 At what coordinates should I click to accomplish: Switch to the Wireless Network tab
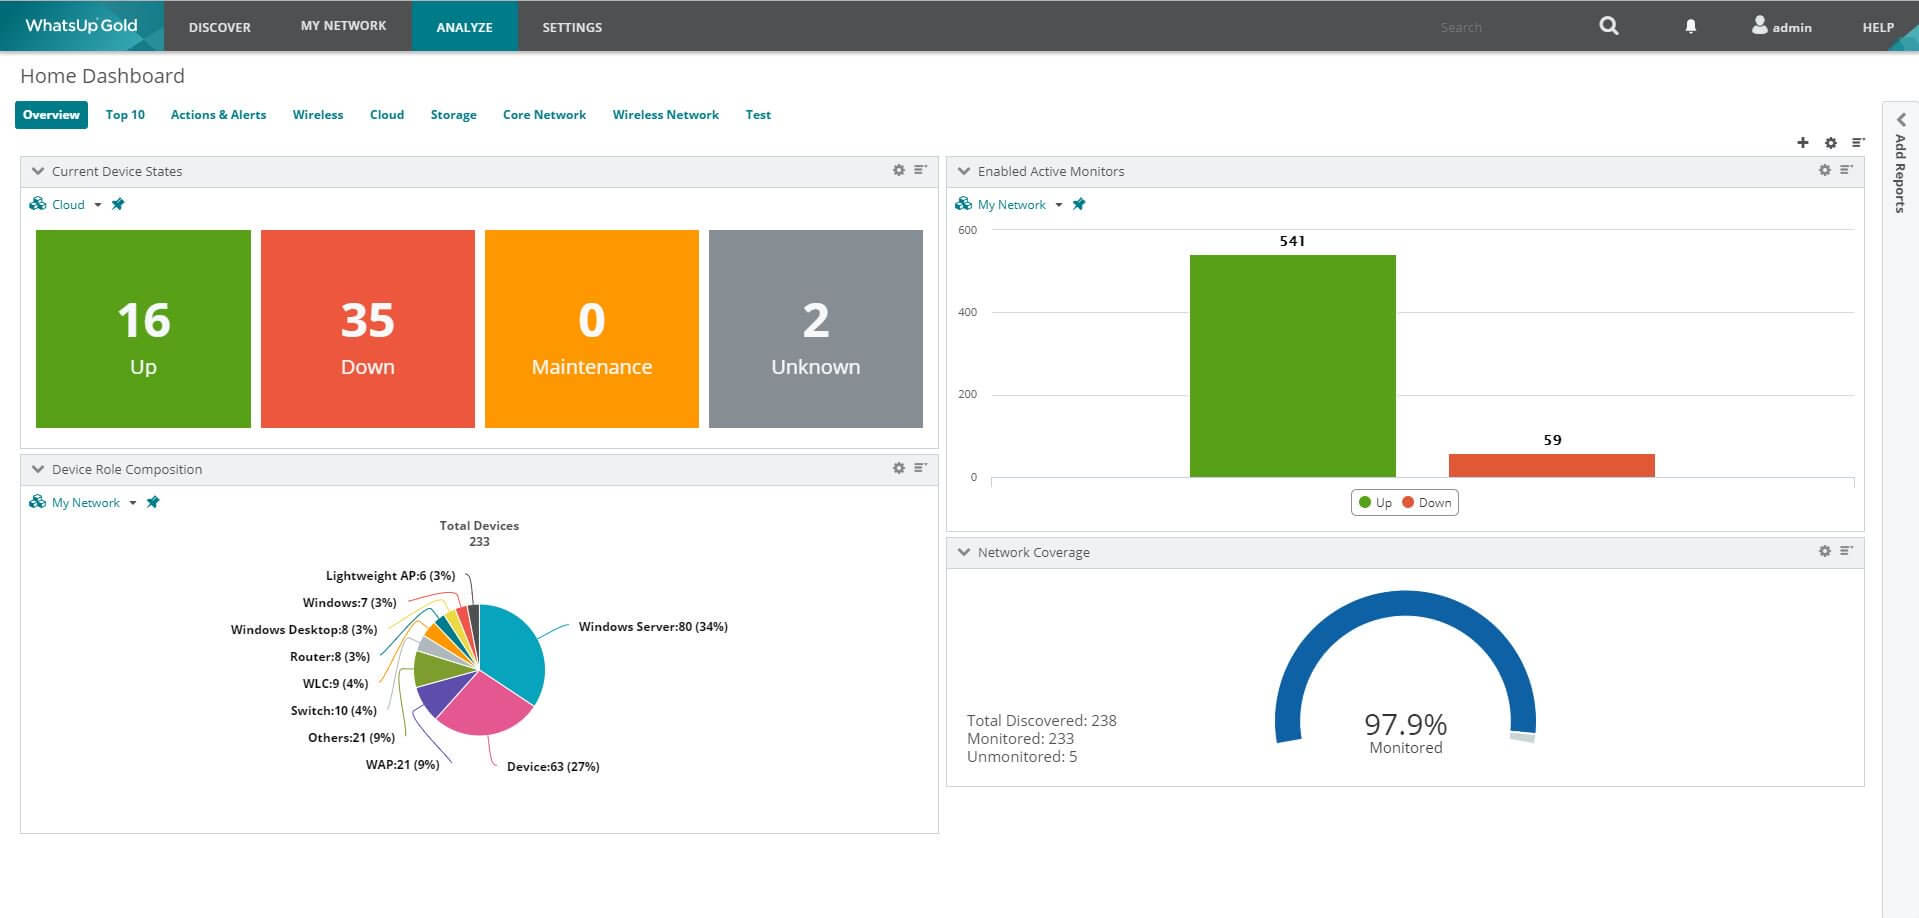(x=665, y=114)
